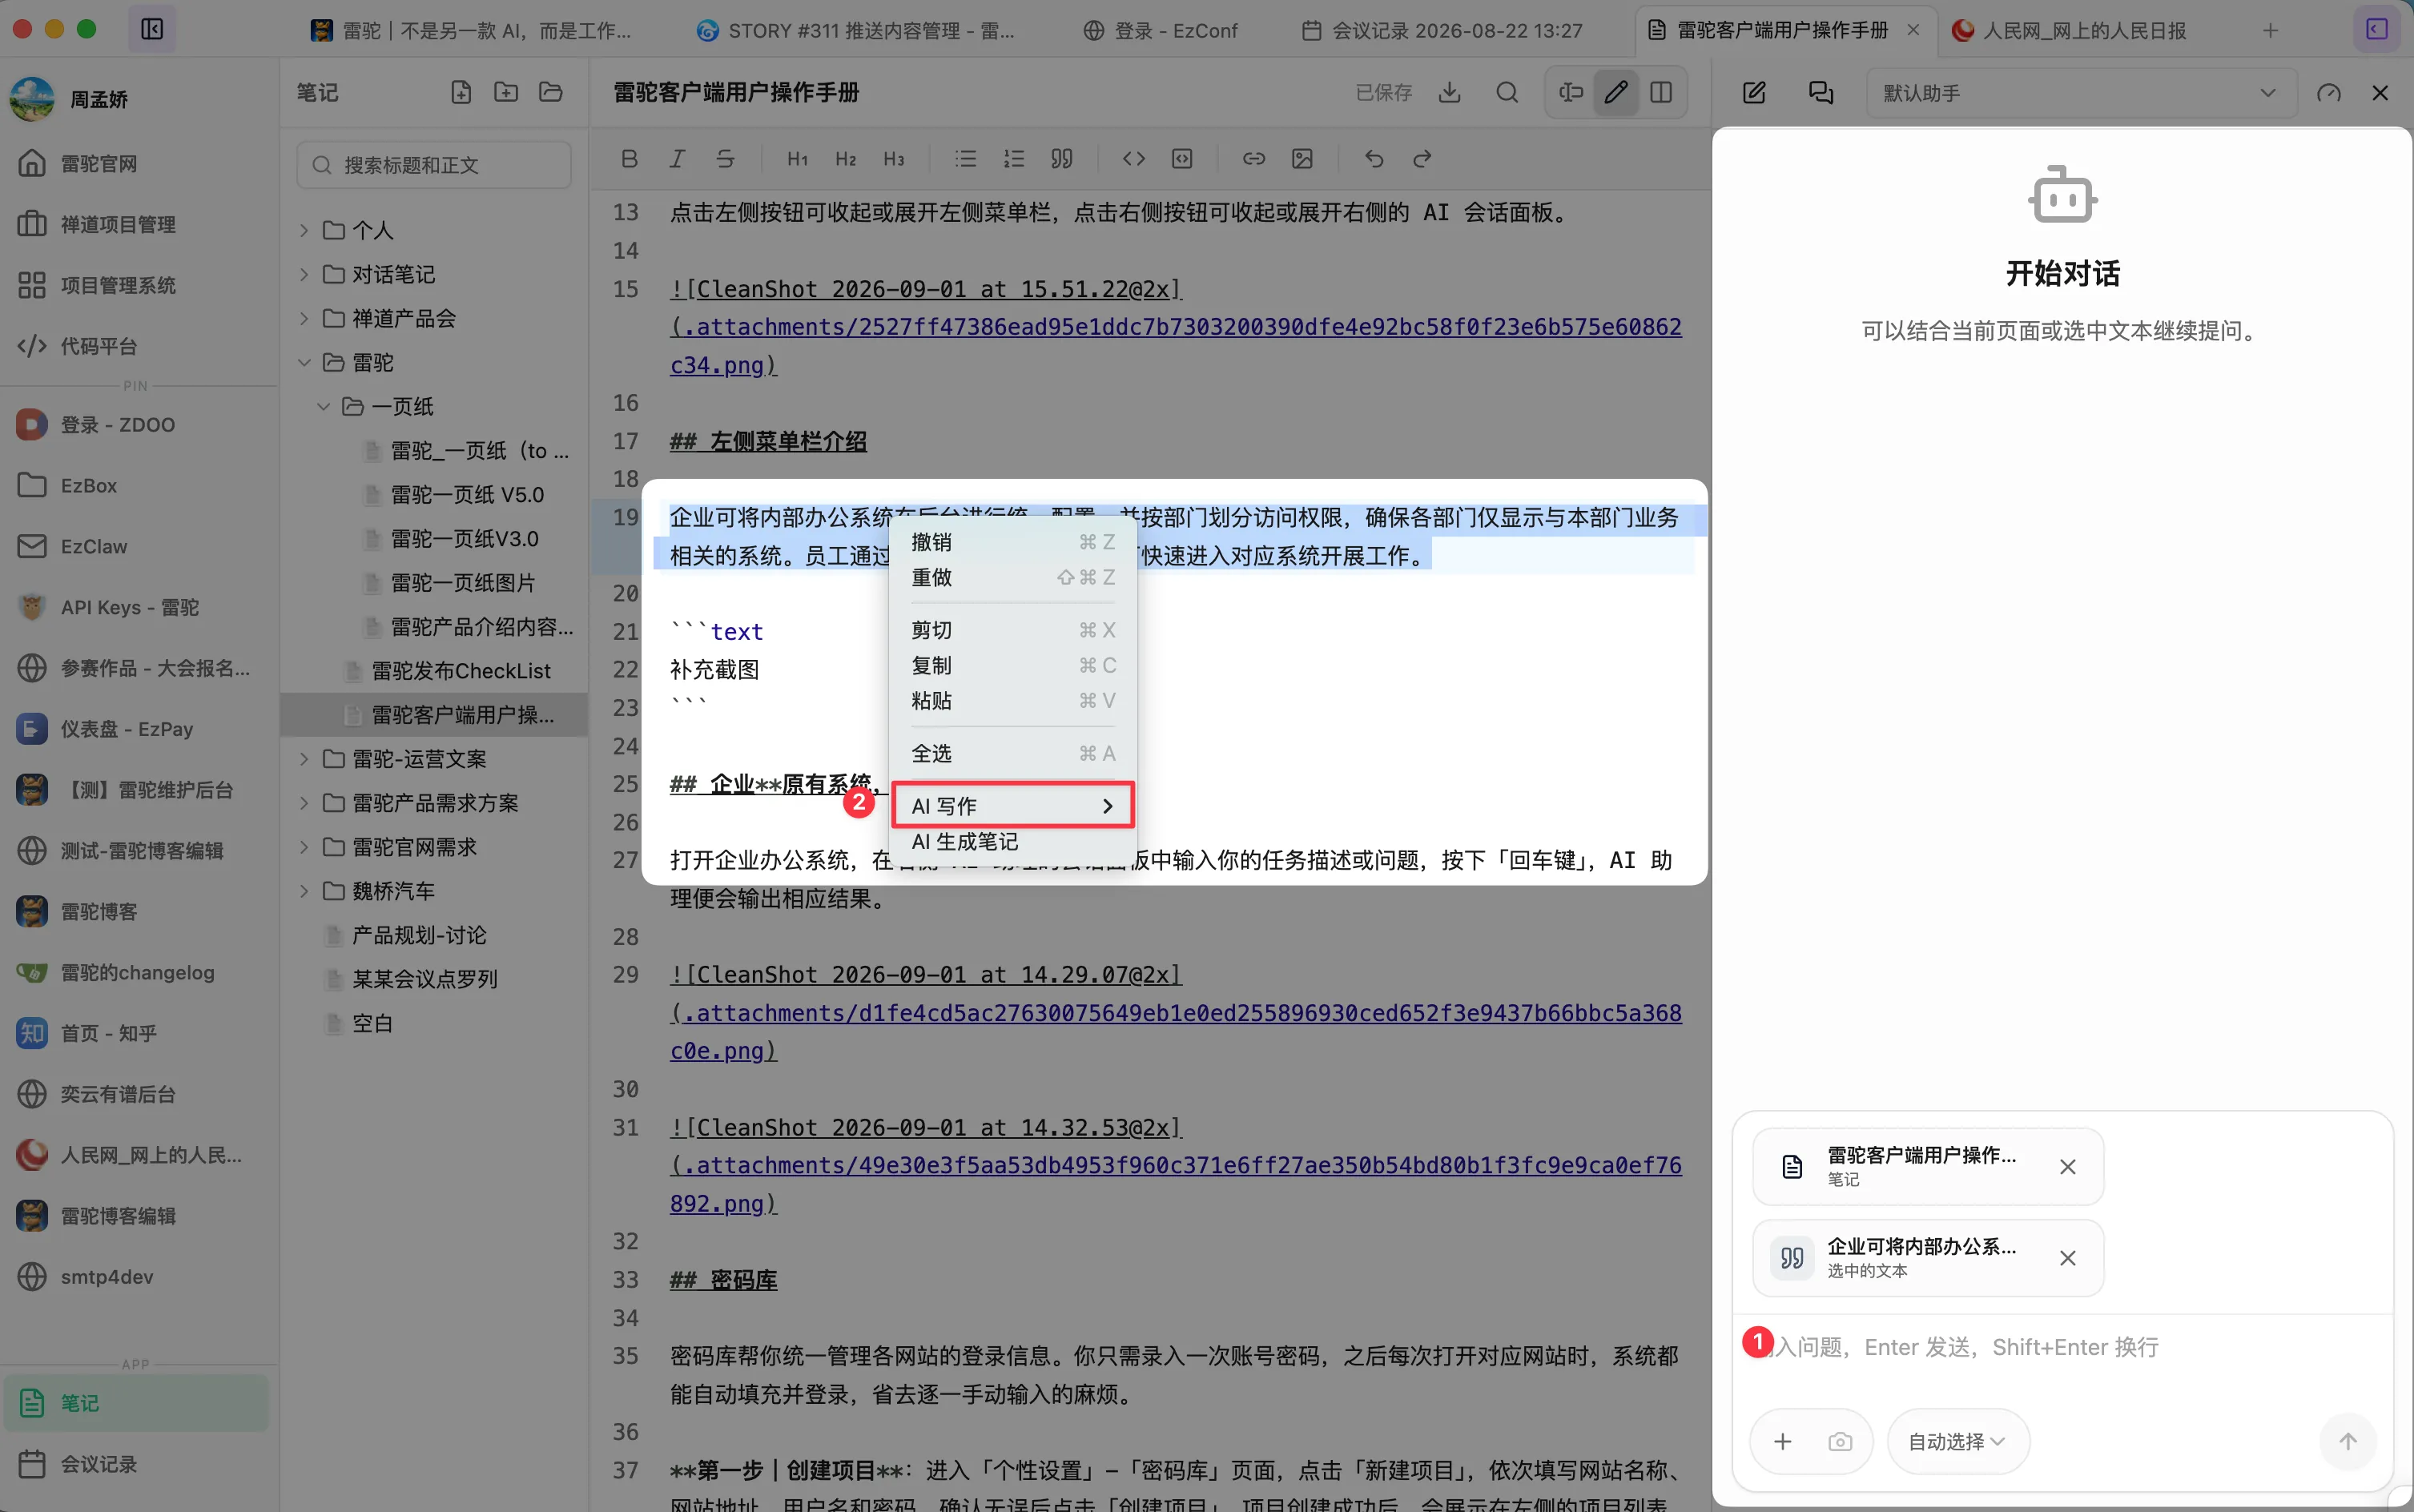Collapse left sidebar toggle
This screenshot has width=2414, height=1512.
click(x=152, y=29)
